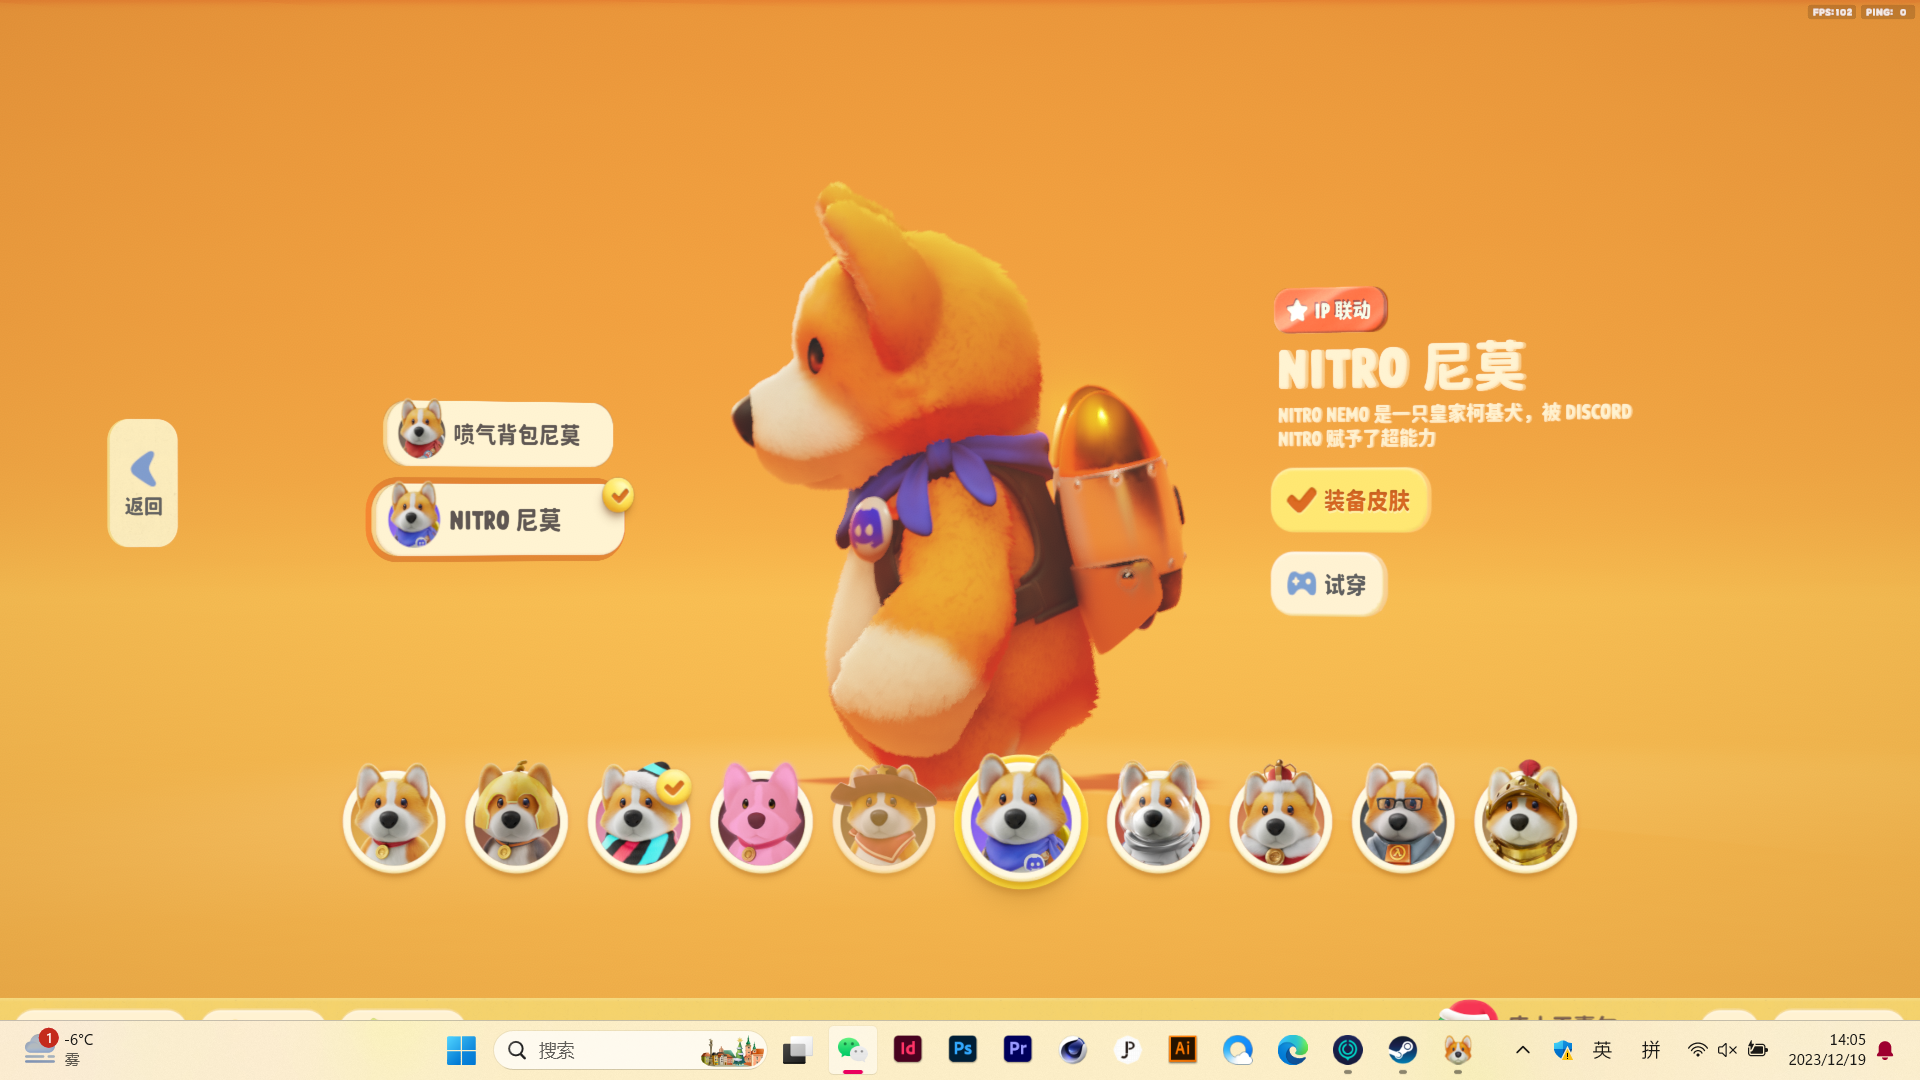The width and height of the screenshot is (1920, 1080).
Task: Choose the cowboy hat corgi avatar
Action: click(x=884, y=820)
